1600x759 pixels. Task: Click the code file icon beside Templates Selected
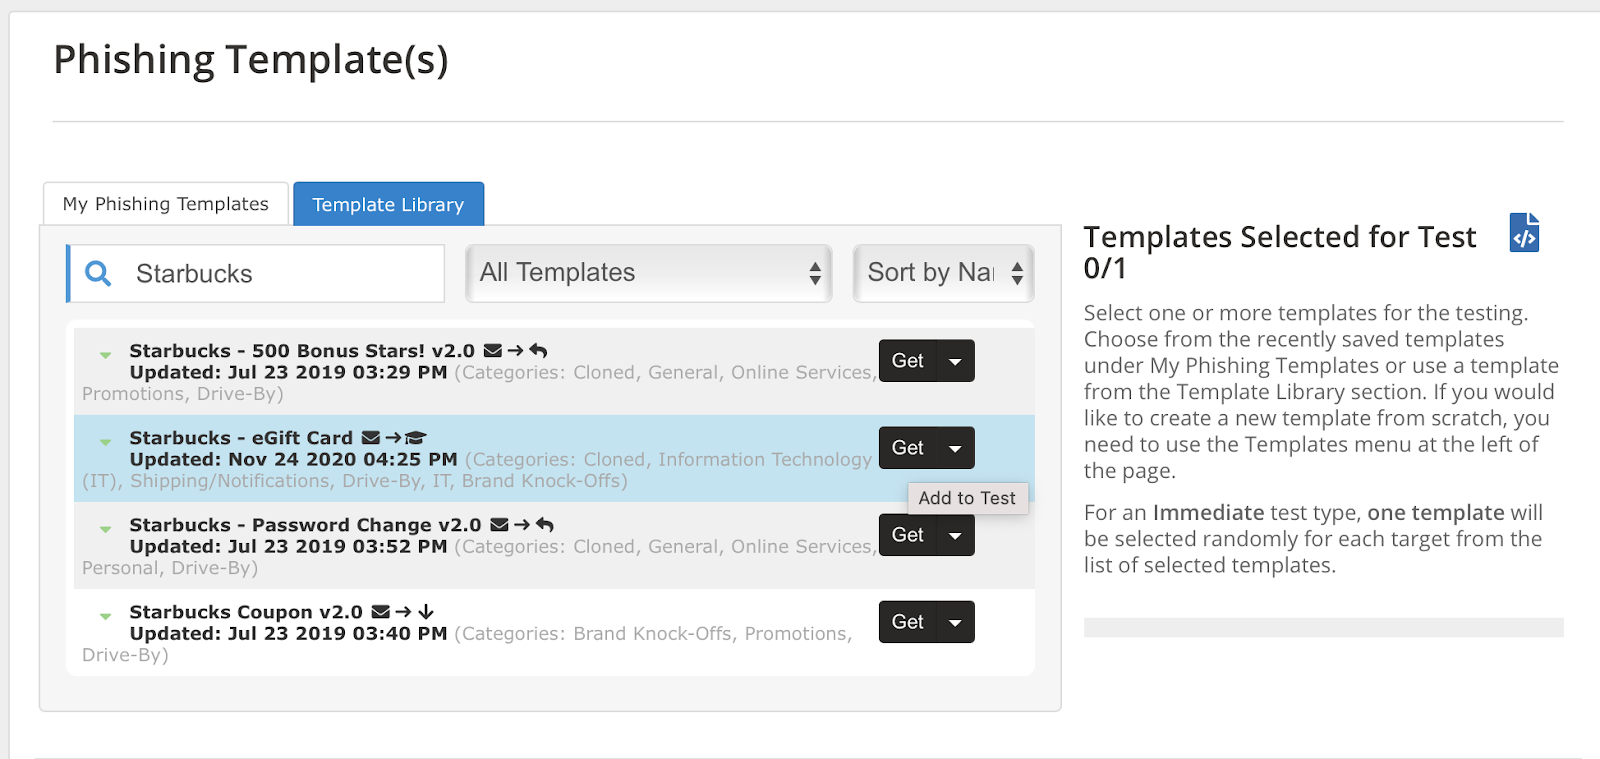click(x=1524, y=233)
